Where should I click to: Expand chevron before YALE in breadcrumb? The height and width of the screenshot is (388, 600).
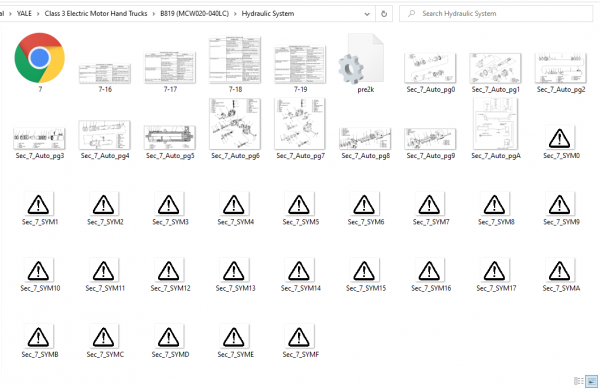click(10, 14)
